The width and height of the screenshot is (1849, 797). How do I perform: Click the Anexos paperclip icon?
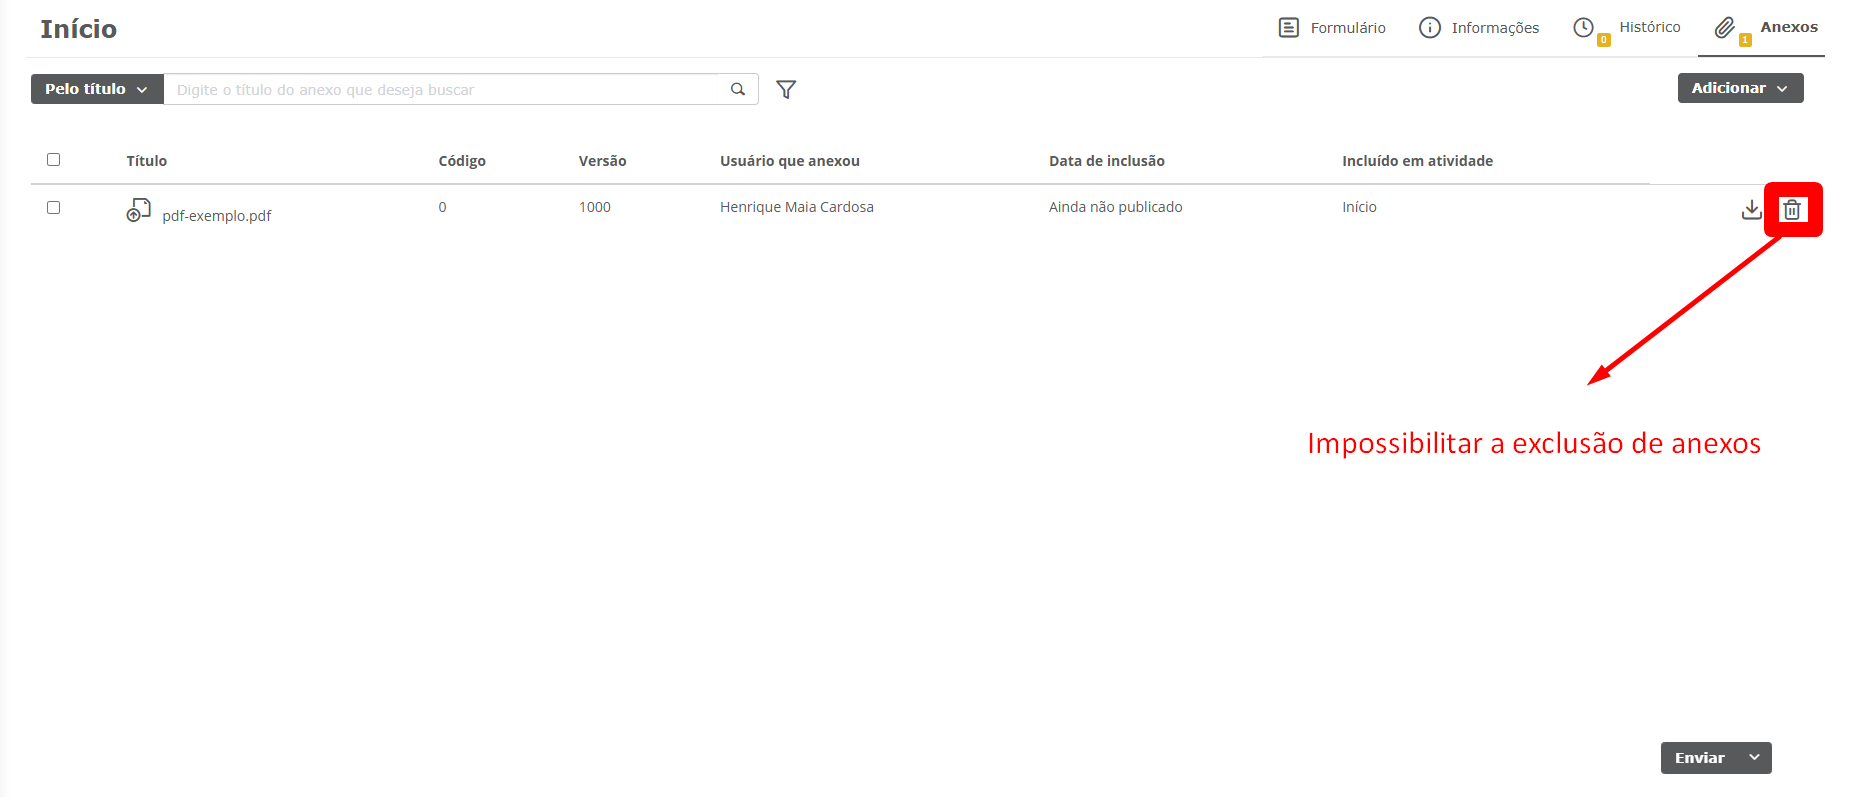tap(1725, 28)
